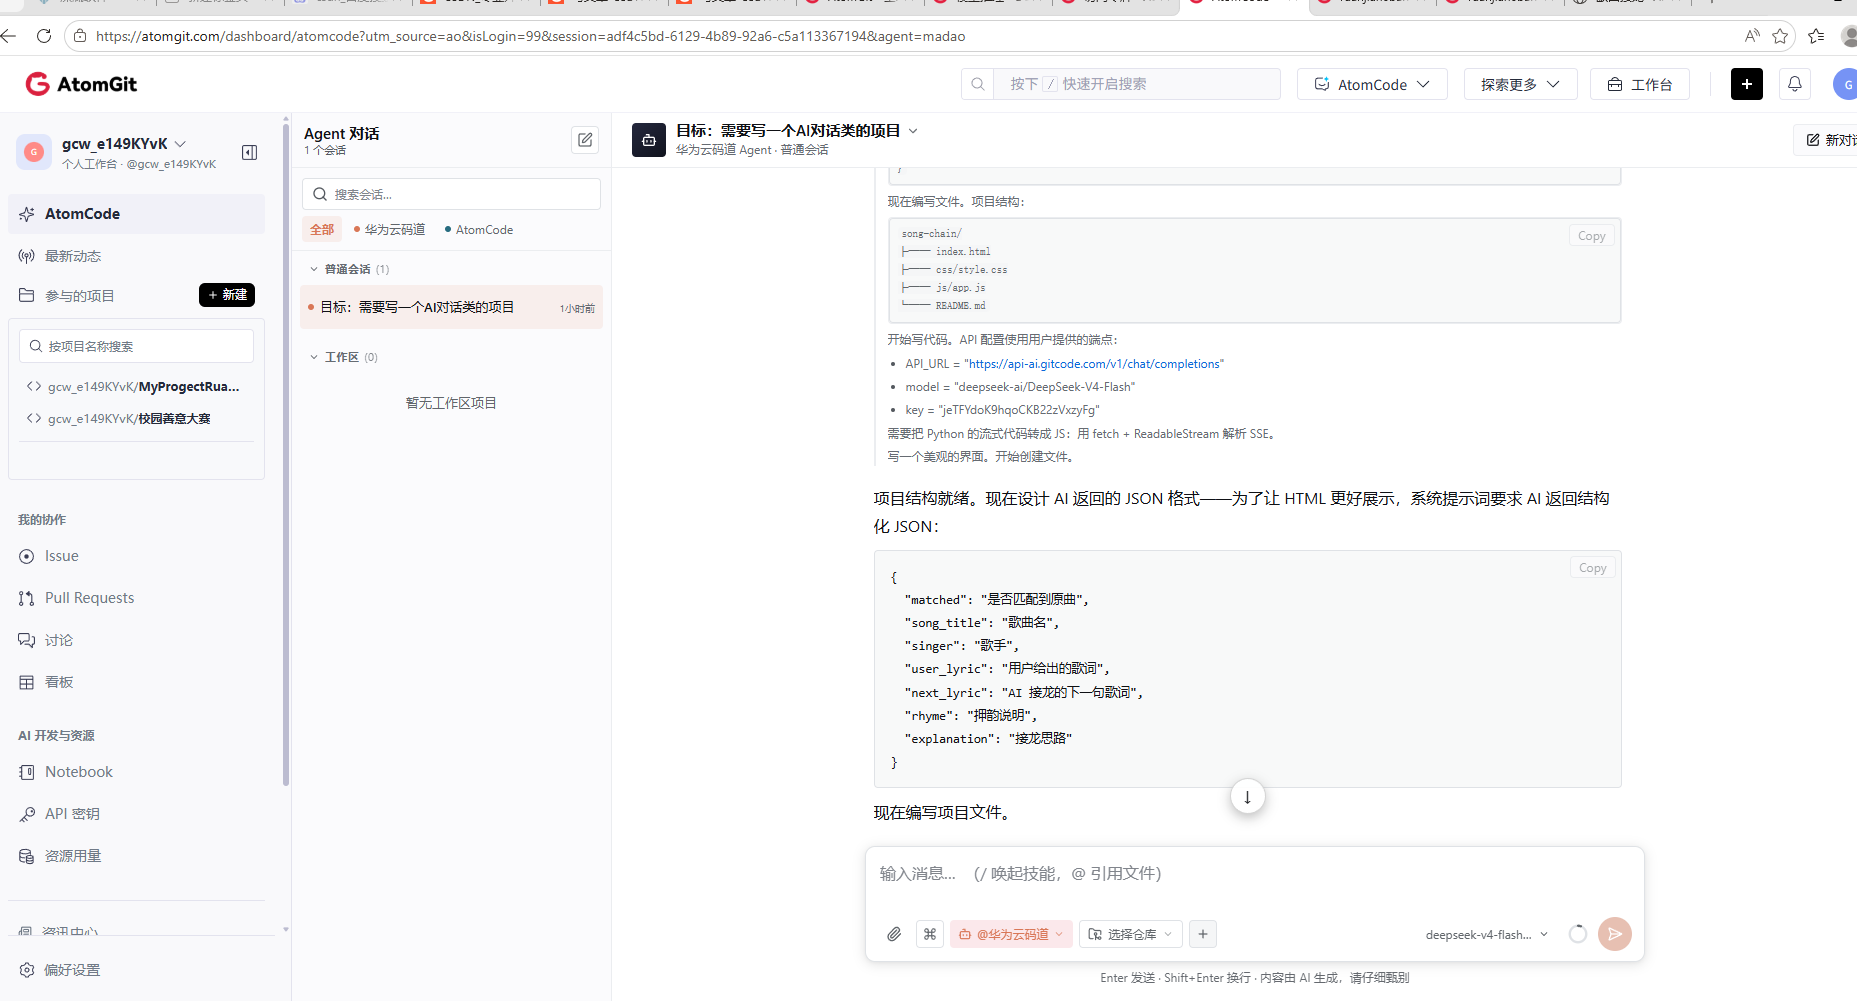Click the 搜索会话 search field
Screen dimensions: 1857x1001
coord(451,194)
